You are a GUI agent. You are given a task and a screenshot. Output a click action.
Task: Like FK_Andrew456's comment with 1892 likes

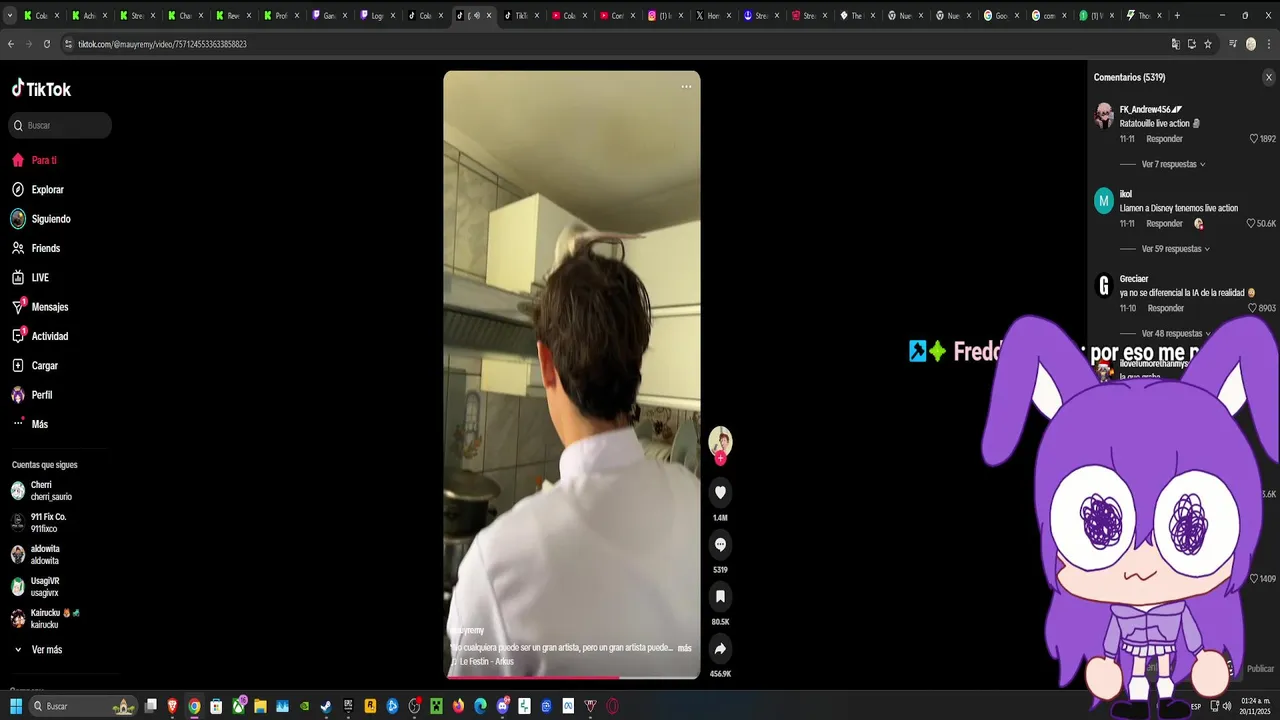[1254, 139]
